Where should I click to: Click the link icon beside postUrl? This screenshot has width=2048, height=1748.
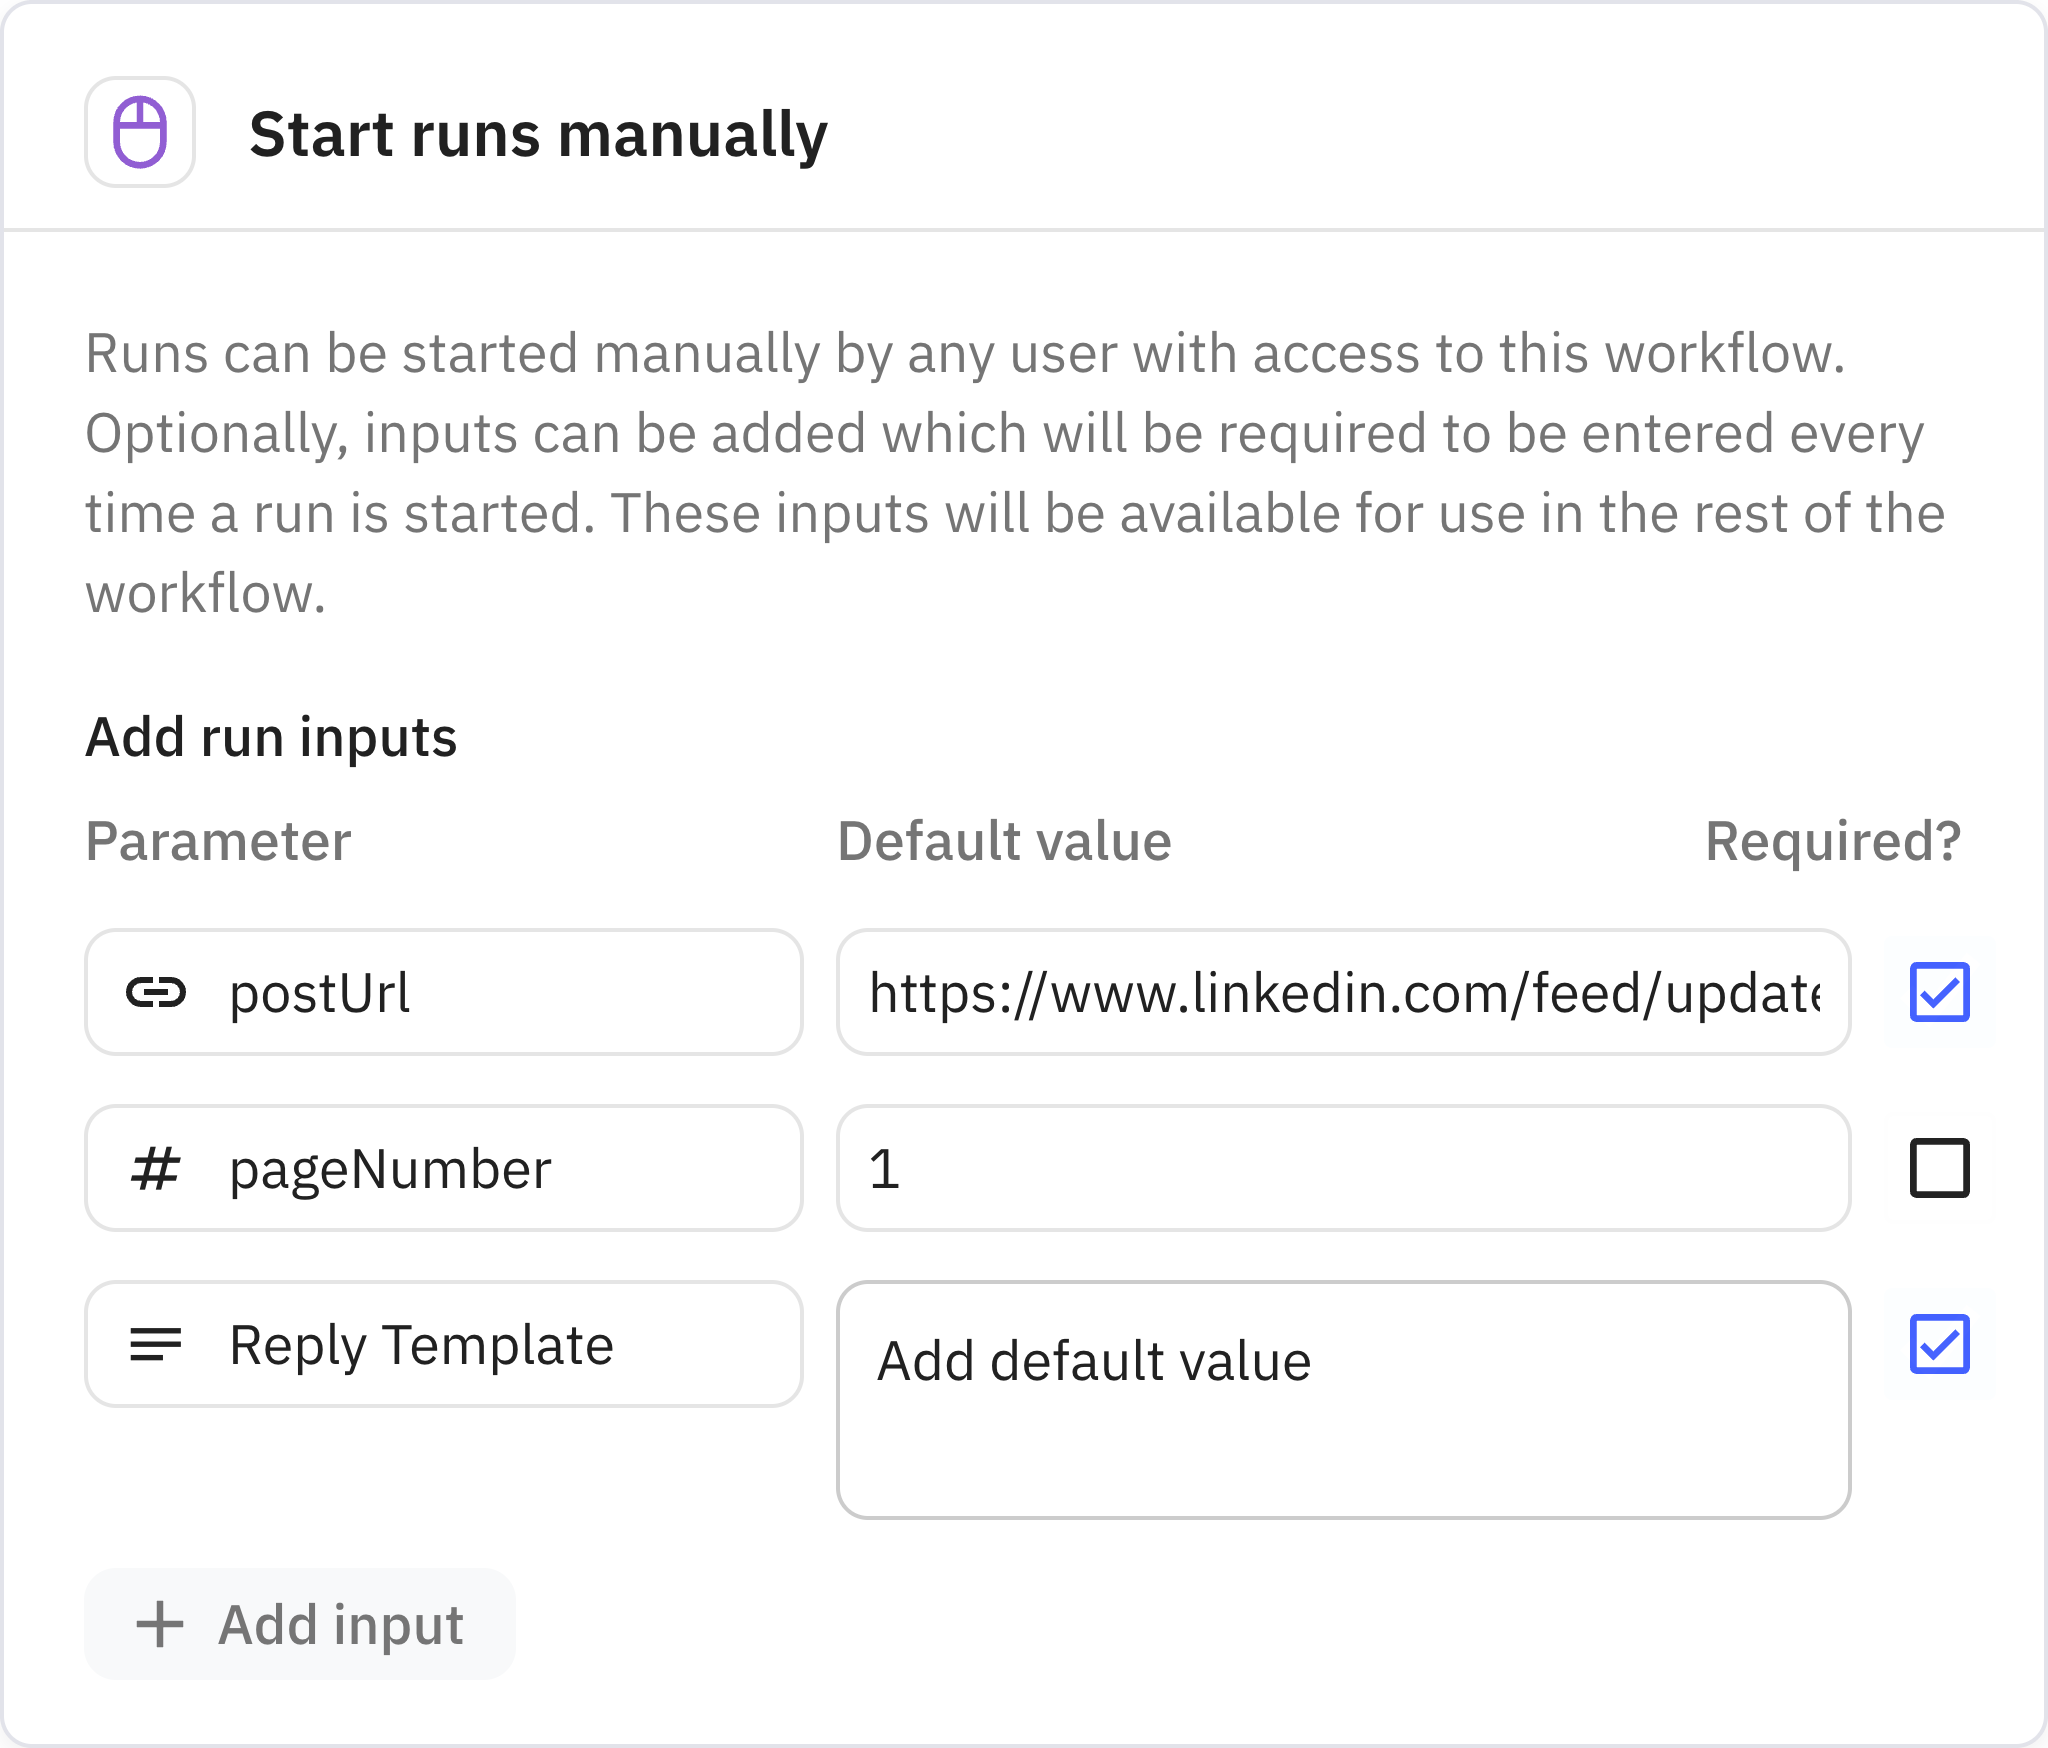(x=156, y=993)
